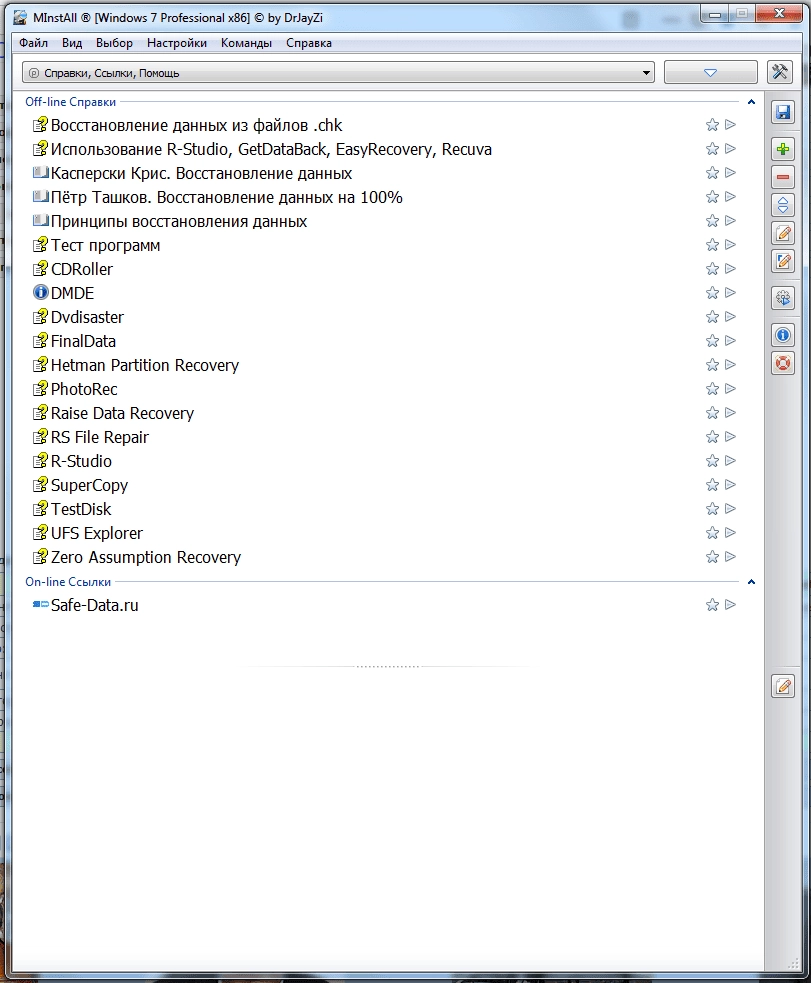This screenshot has height=983, width=811.
Task: Mark FinalData as favorite with star
Action: click(x=712, y=341)
